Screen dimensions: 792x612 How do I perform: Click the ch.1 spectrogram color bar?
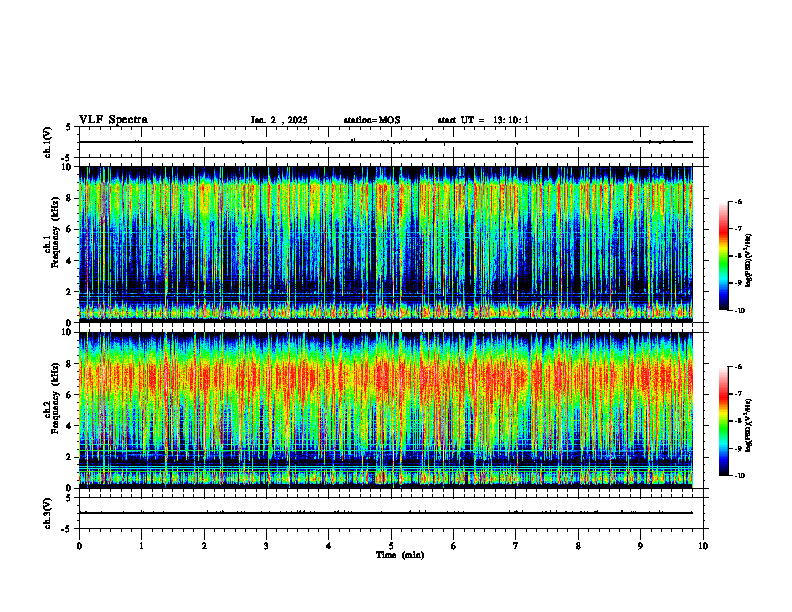click(723, 256)
